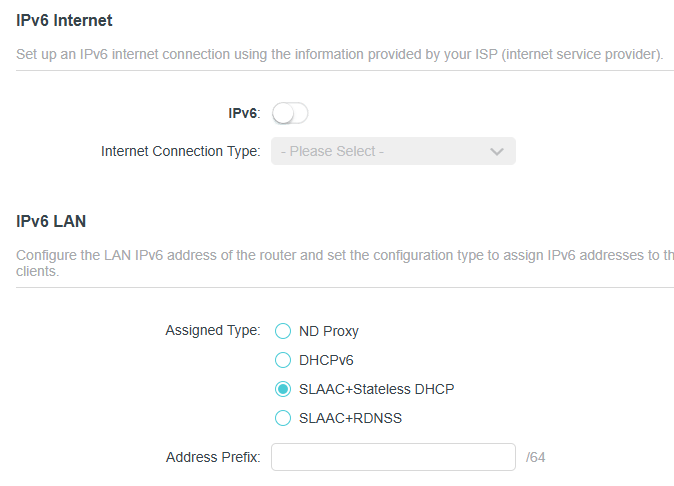The height and width of the screenshot is (486, 674).
Task: Select the SLAAC+Stateless DHCP radio circle
Action: 283,389
